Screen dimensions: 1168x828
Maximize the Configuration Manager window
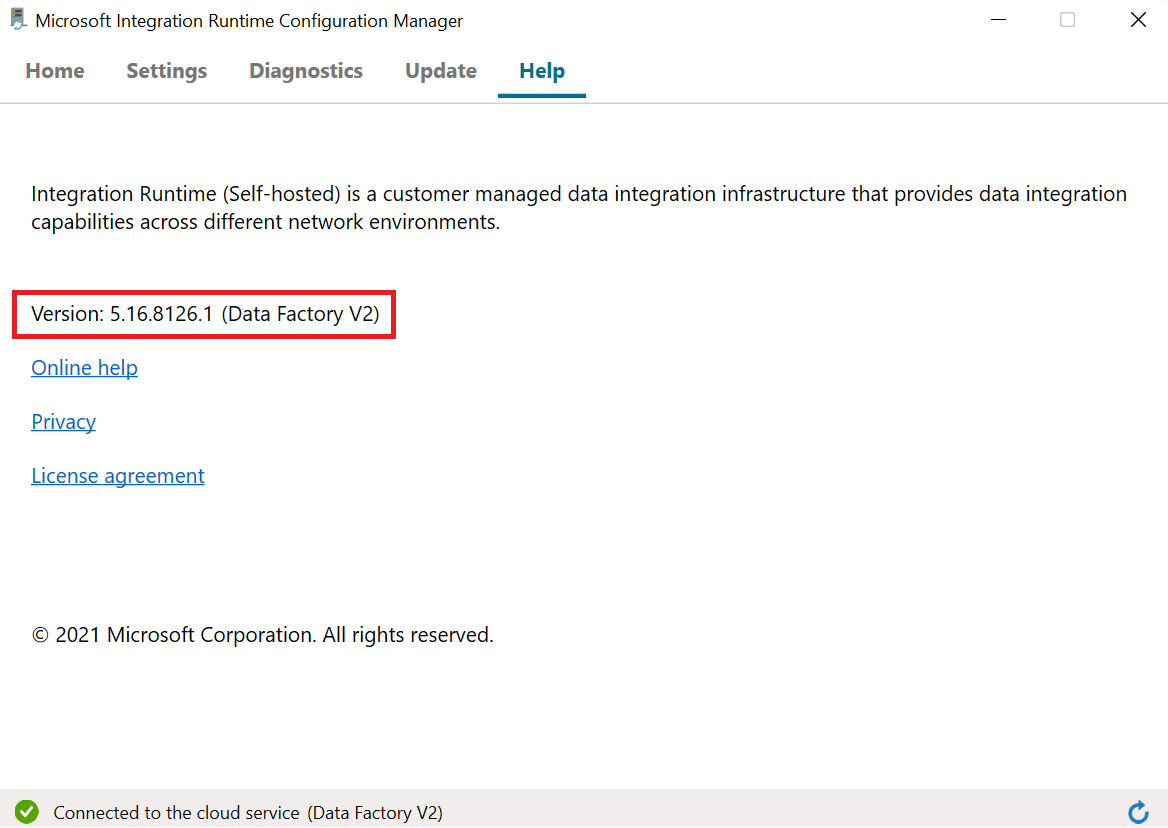point(1068,19)
